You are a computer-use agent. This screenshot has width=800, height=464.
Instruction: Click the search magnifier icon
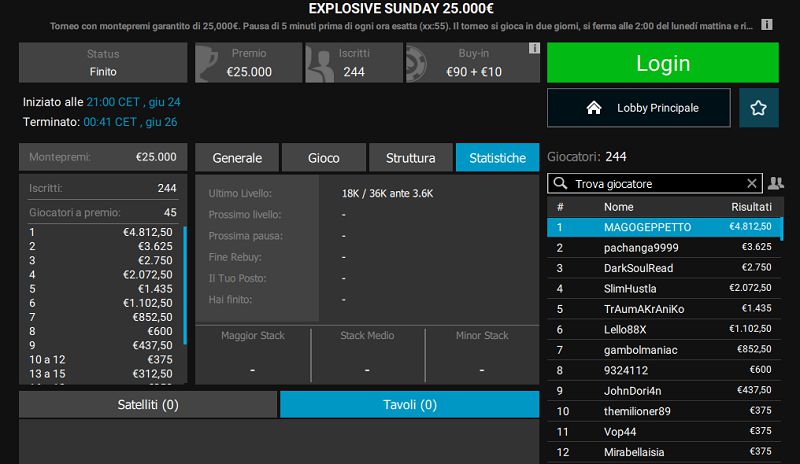coord(560,183)
